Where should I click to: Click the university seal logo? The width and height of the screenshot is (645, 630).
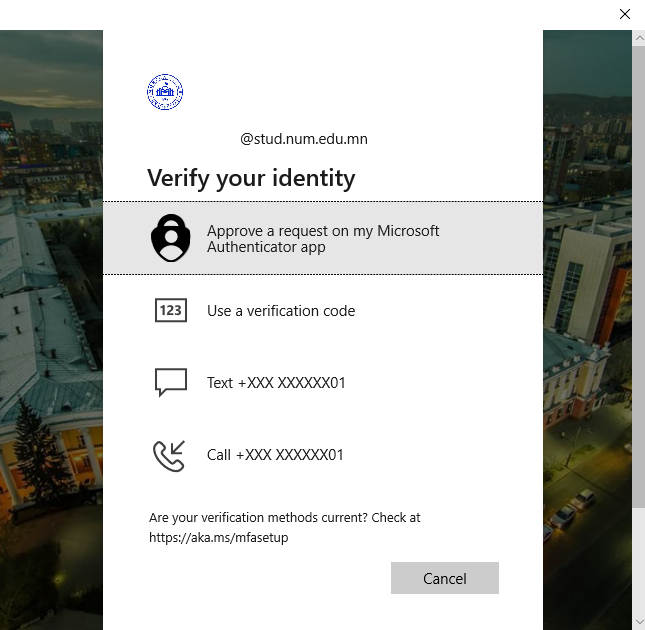(x=165, y=92)
